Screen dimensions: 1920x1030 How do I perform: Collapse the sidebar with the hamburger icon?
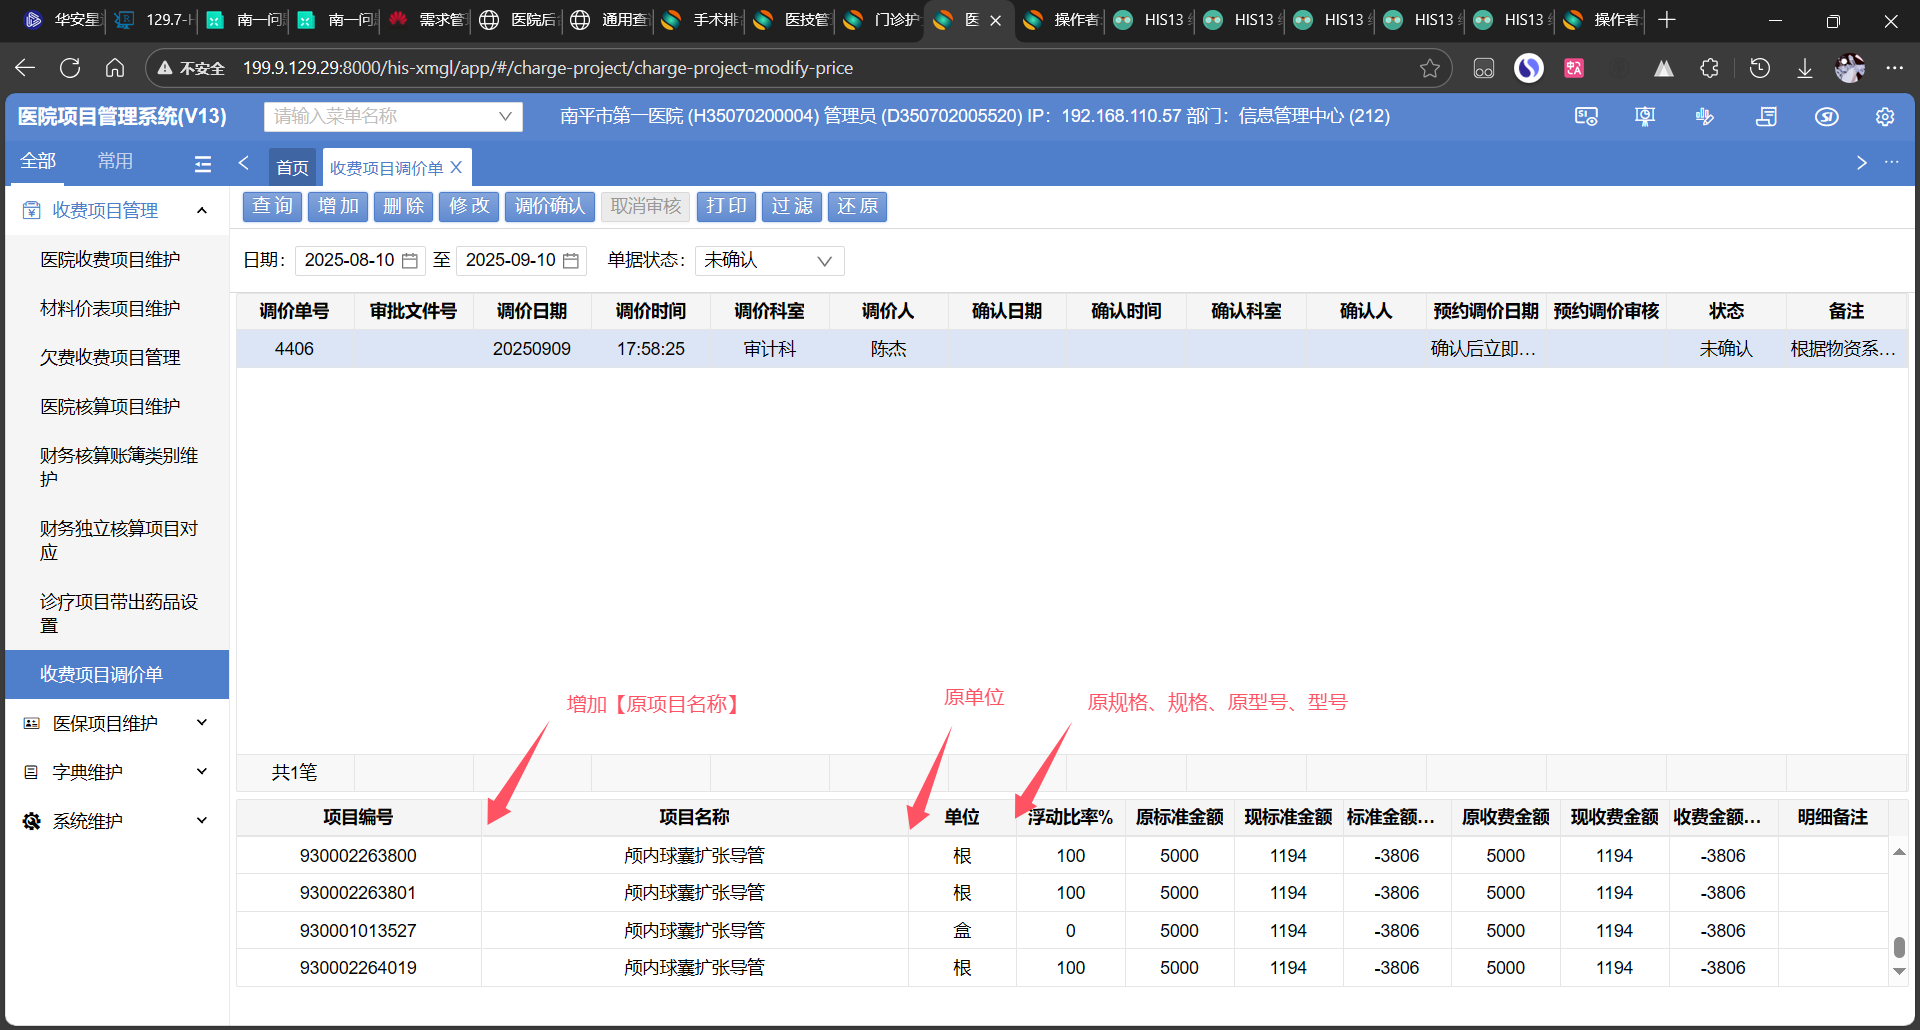[203, 164]
